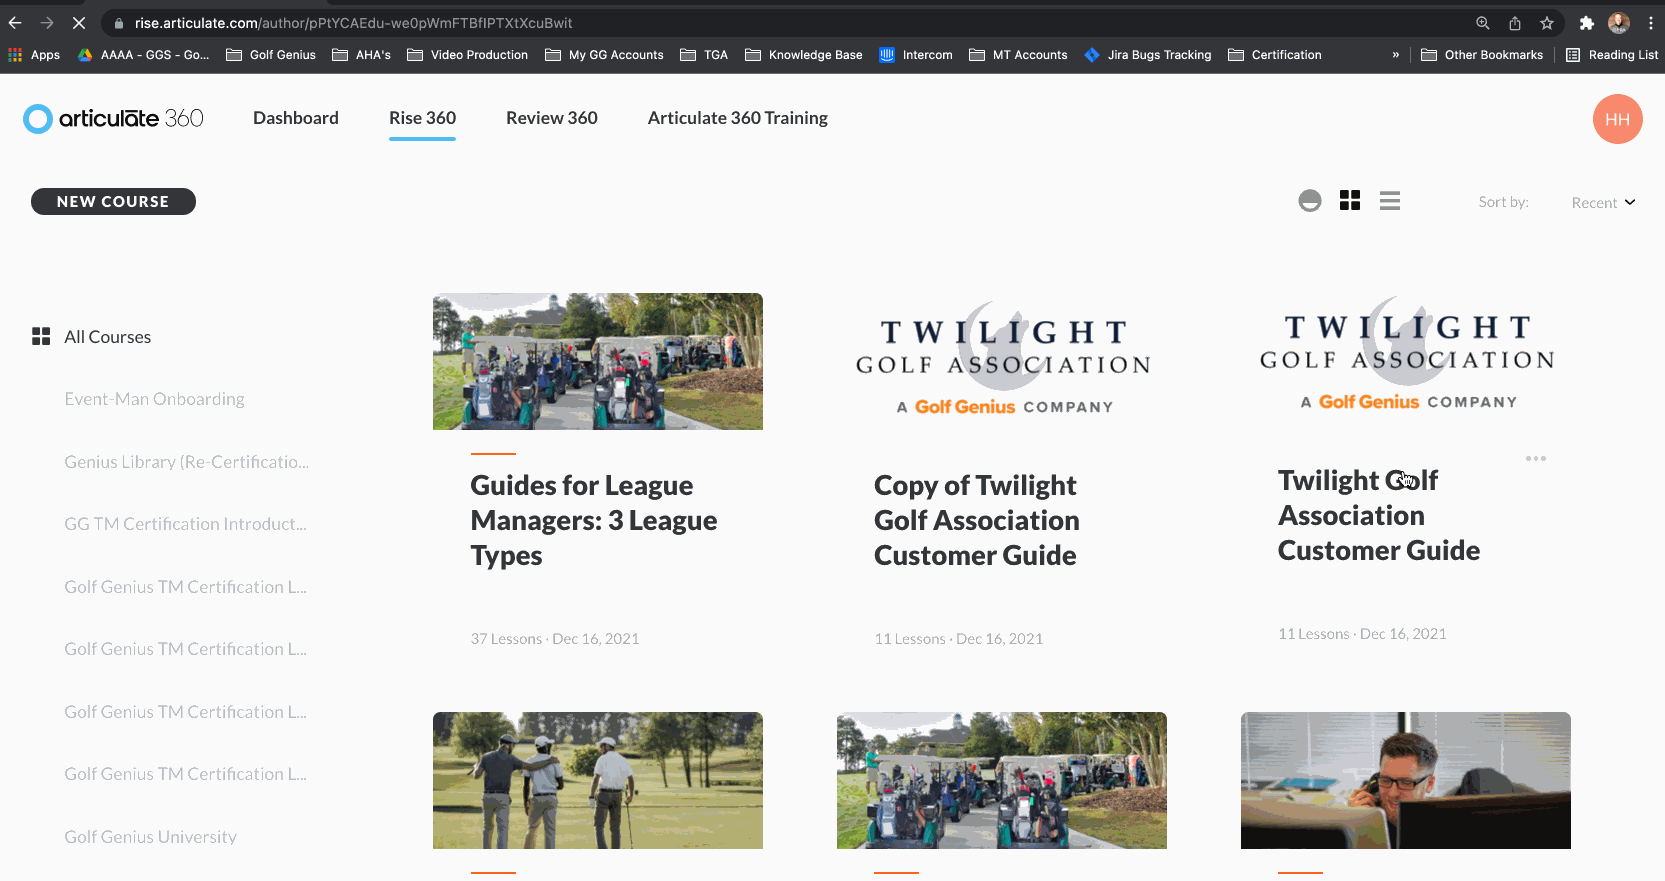The image size is (1665, 881).
Task: Open Copy of Twilight Golf Association course
Action: tap(977, 520)
